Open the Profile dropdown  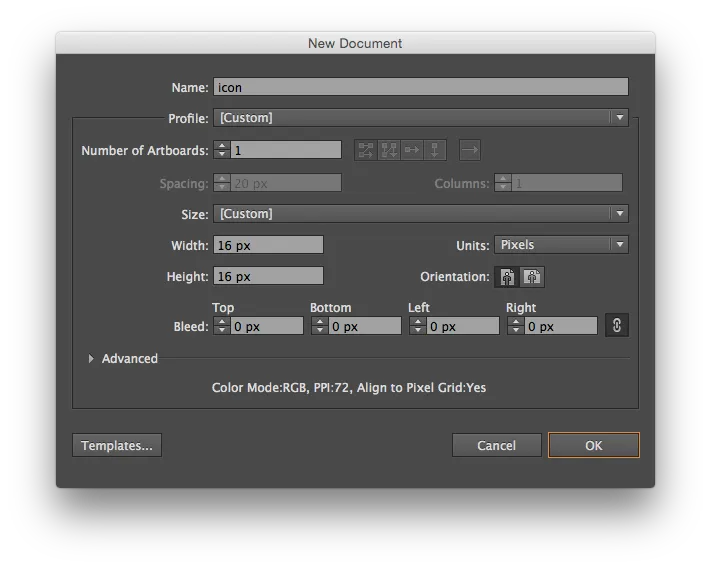[x=421, y=118]
